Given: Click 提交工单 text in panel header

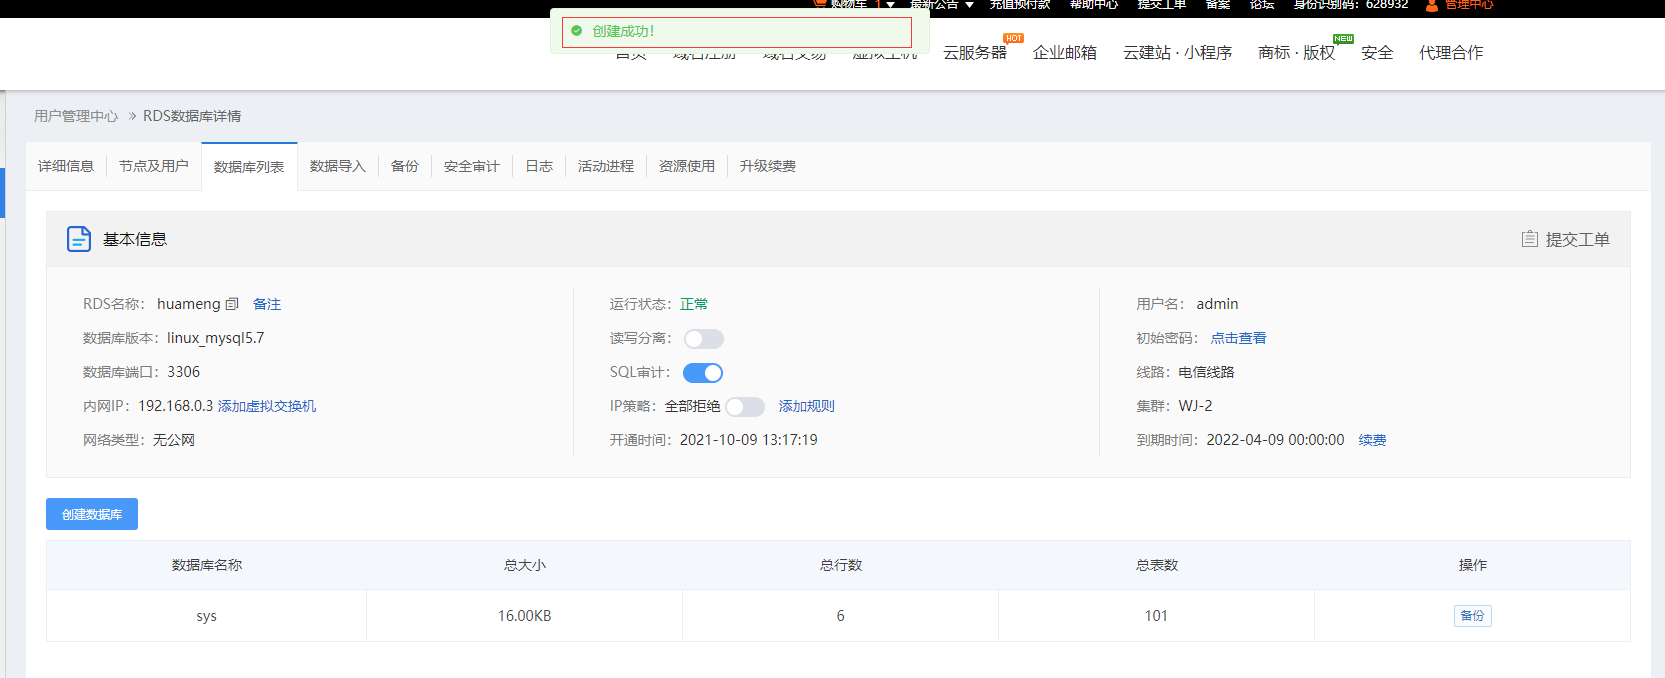Looking at the screenshot, I should [x=1578, y=239].
